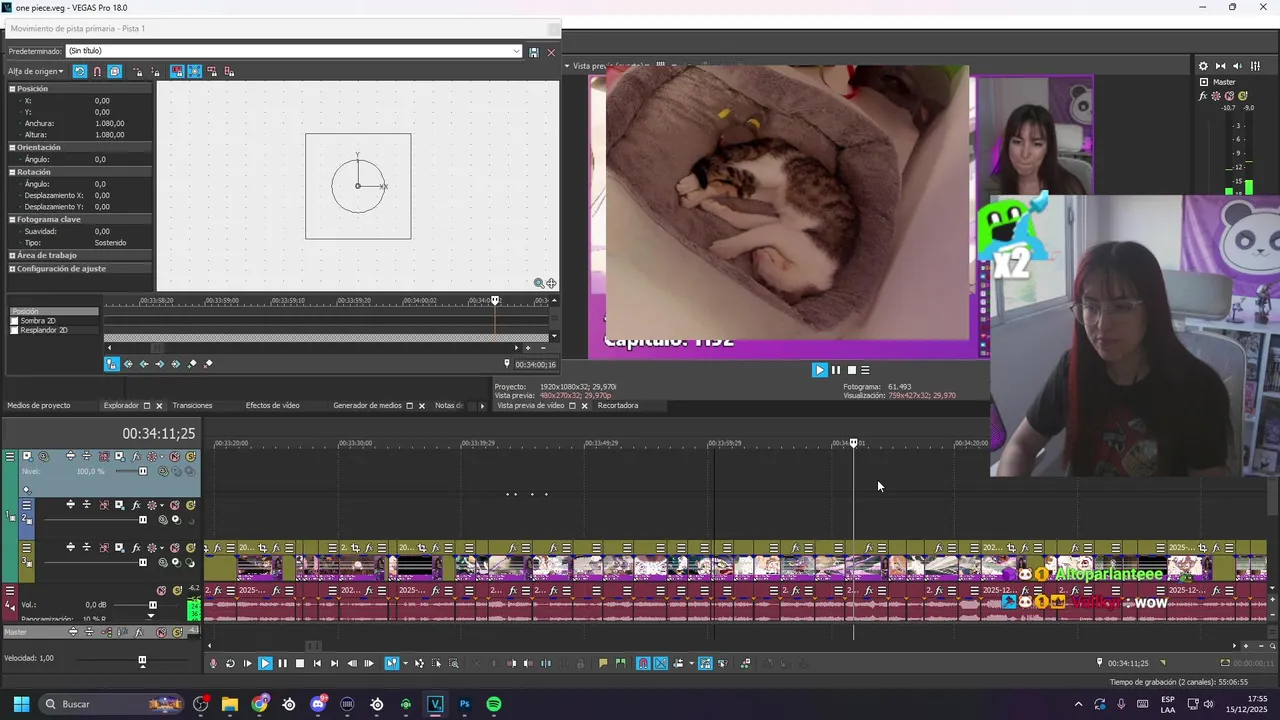Screen dimensions: 1280x720
Task: Open Master FX on mixer panel
Action: pyautogui.click(x=1204, y=96)
